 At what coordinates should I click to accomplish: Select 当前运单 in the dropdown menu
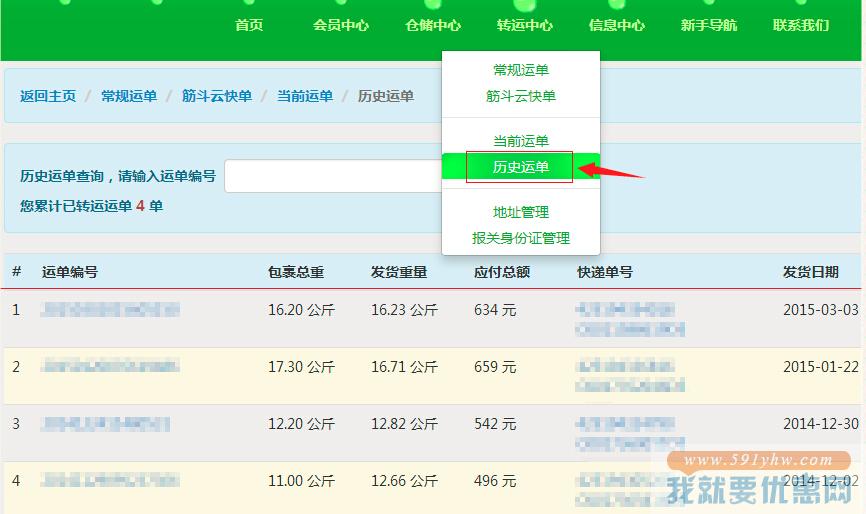(x=521, y=141)
